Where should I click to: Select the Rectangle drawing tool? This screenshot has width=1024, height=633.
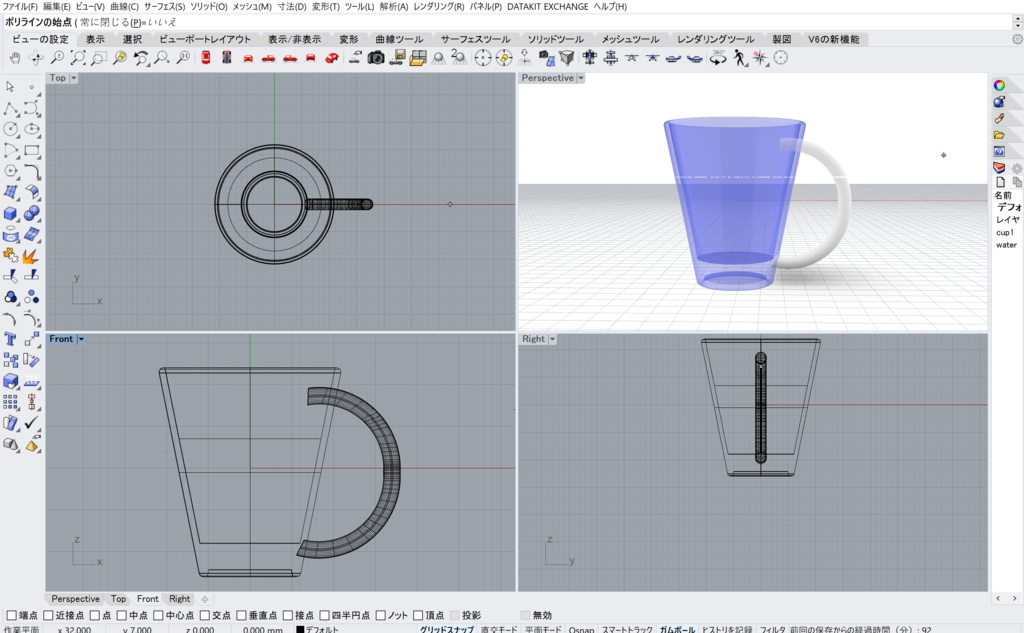tap(32, 151)
